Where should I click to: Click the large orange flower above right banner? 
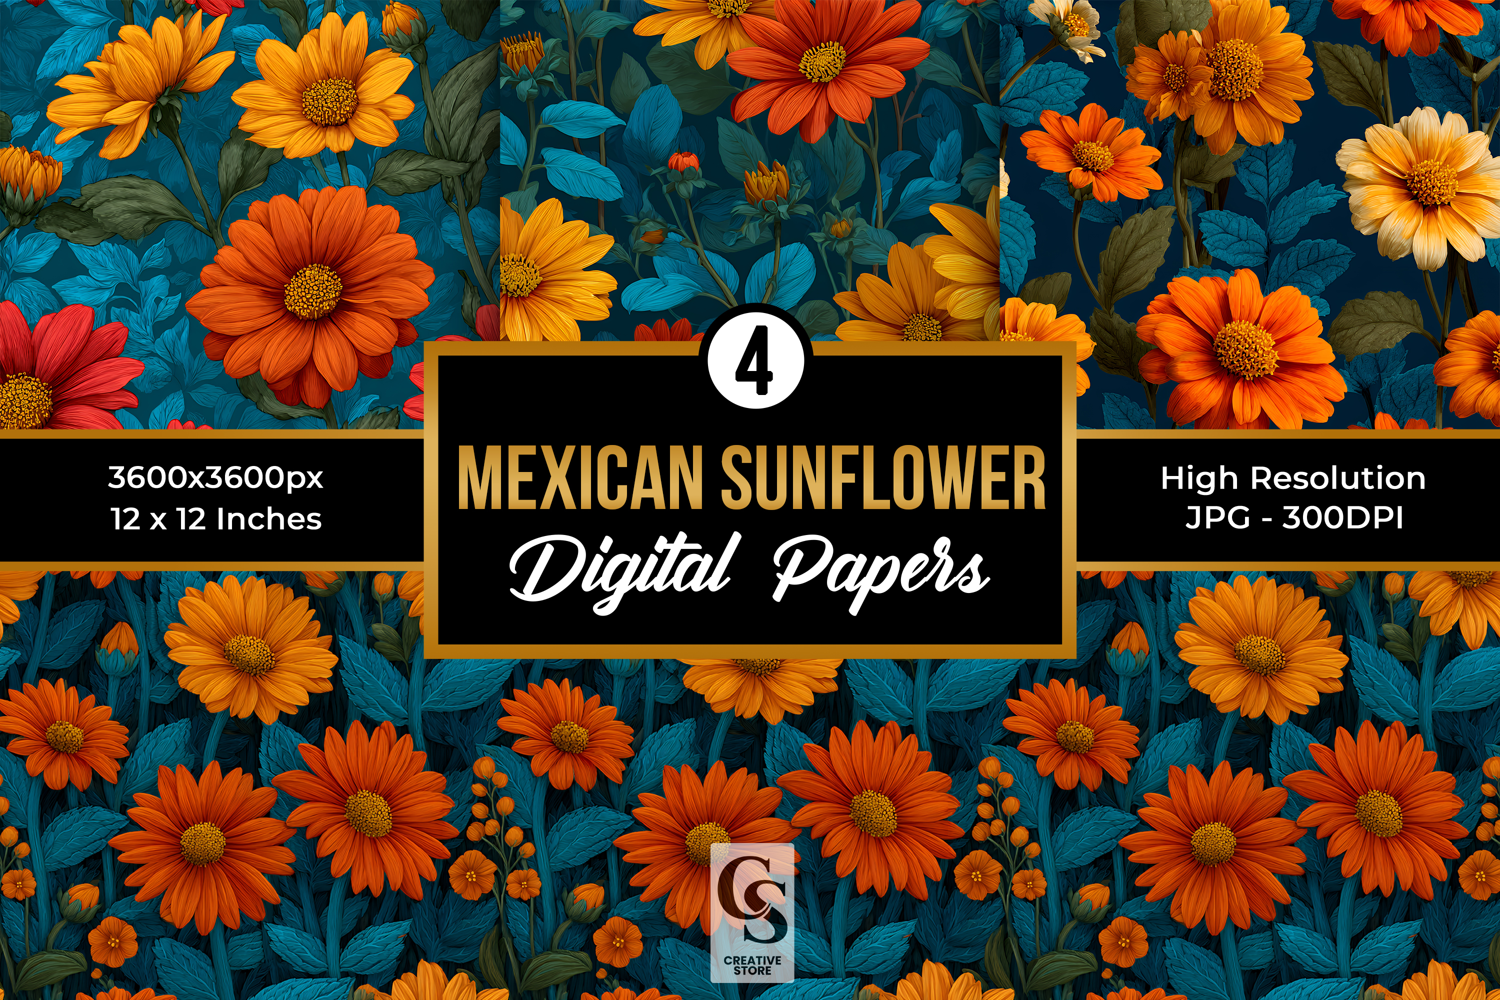click(x=1243, y=350)
